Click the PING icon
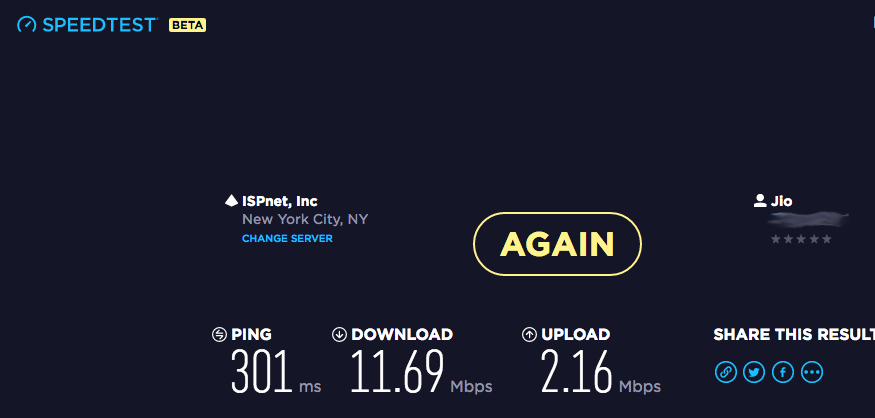The height and width of the screenshot is (418, 875). click(220, 335)
